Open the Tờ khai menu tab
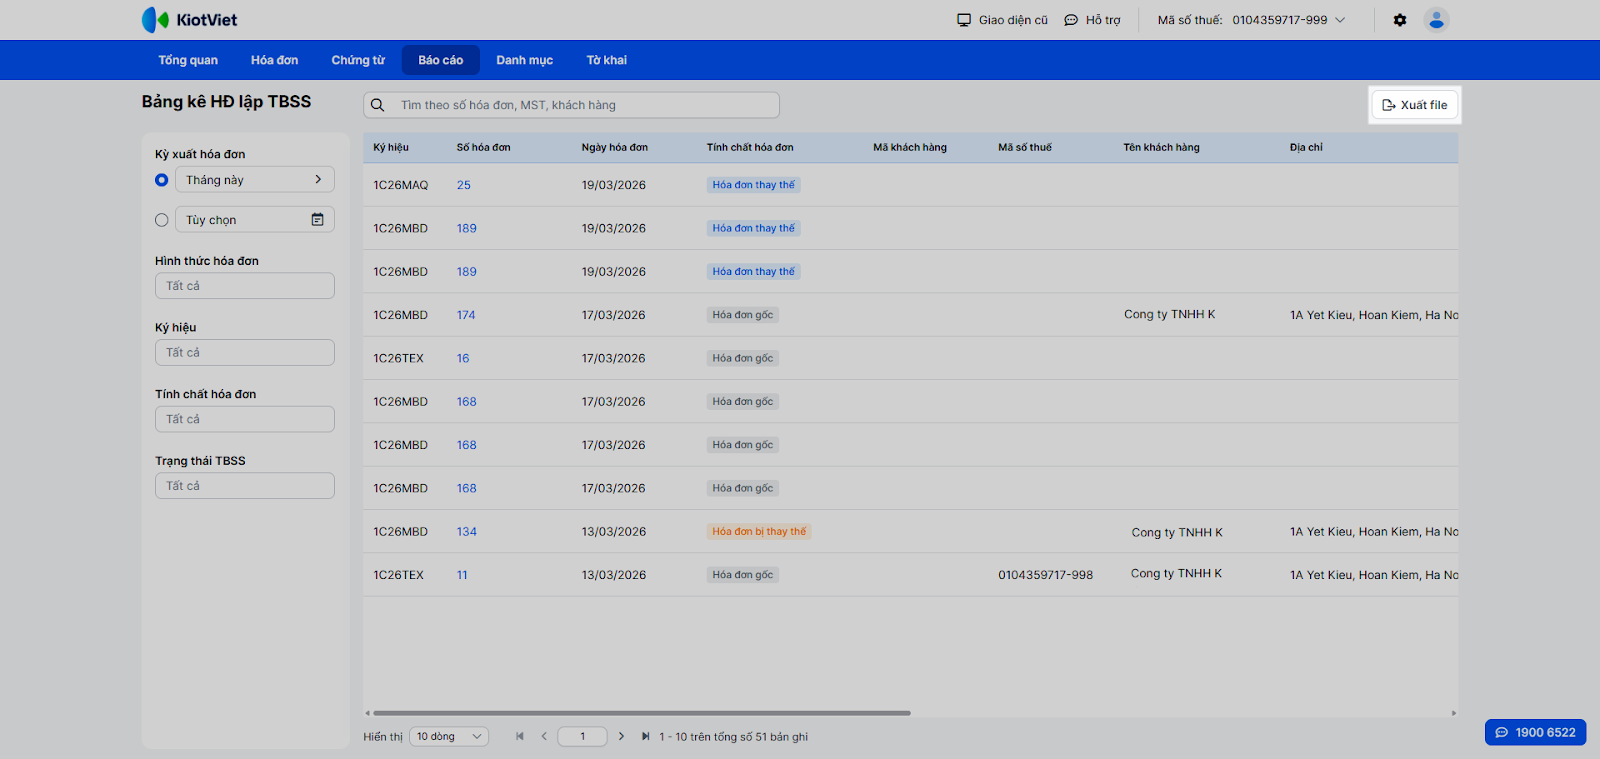Image resolution: width=1600 pixels, height=759 pixels. click(606, 60)
